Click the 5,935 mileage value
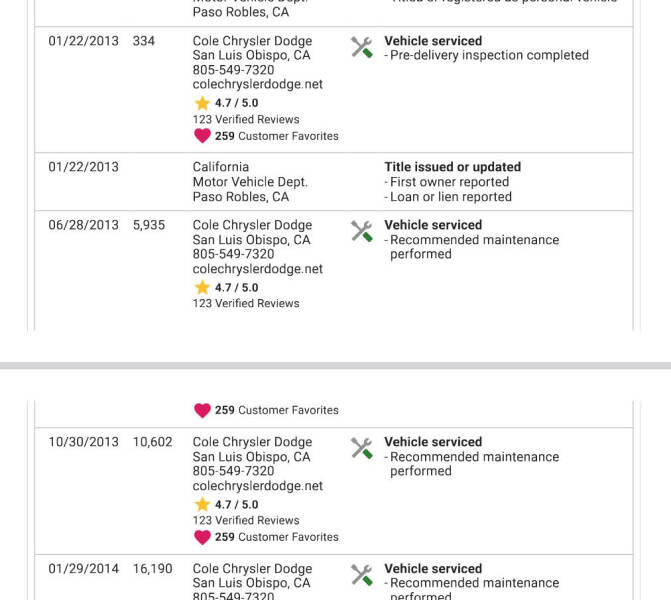This screenshot has height=600, width=671. [x=149, y=225]
